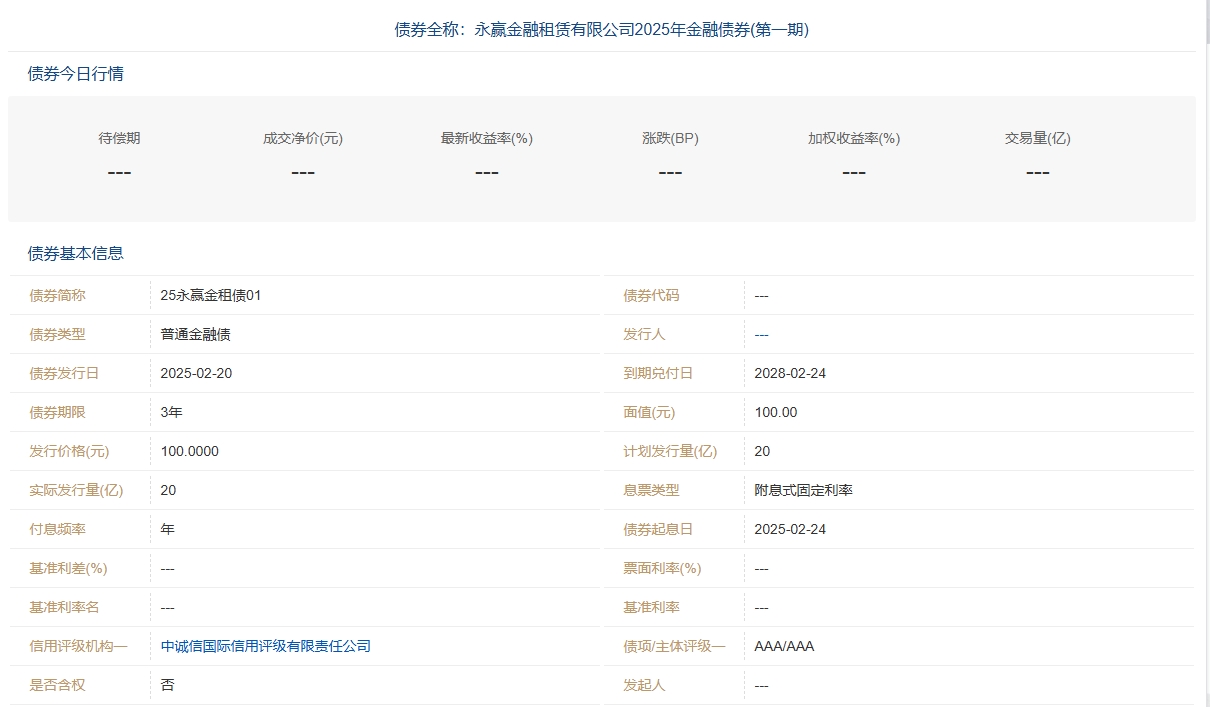Select the 待偿期 column header
The height and width of the screenshot is (707, 1210).
pyautogui.click(x=119, y=138)
